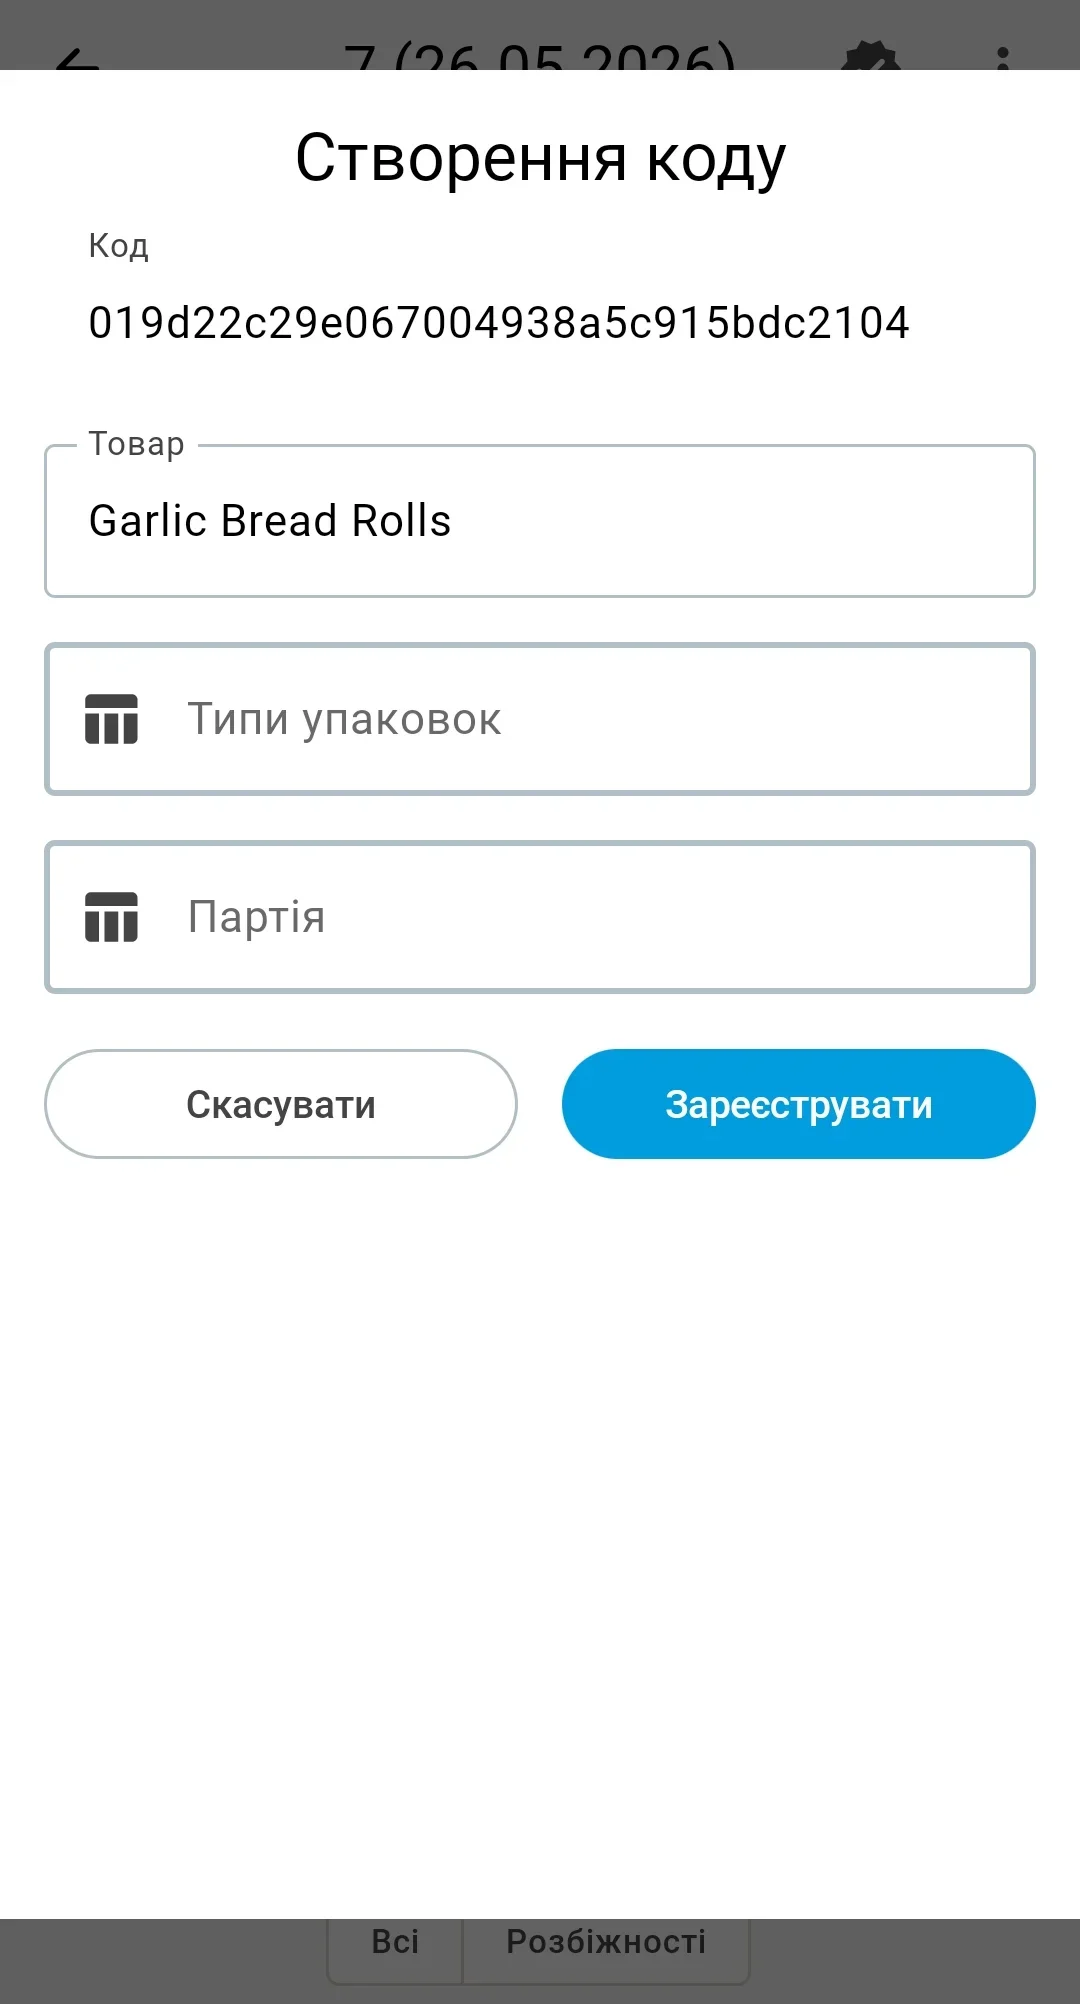Image resolution: width=1080 pixels, height=2004 pixels.
Task: Register the code with Зареєструвати
Action: point(798,1104)
